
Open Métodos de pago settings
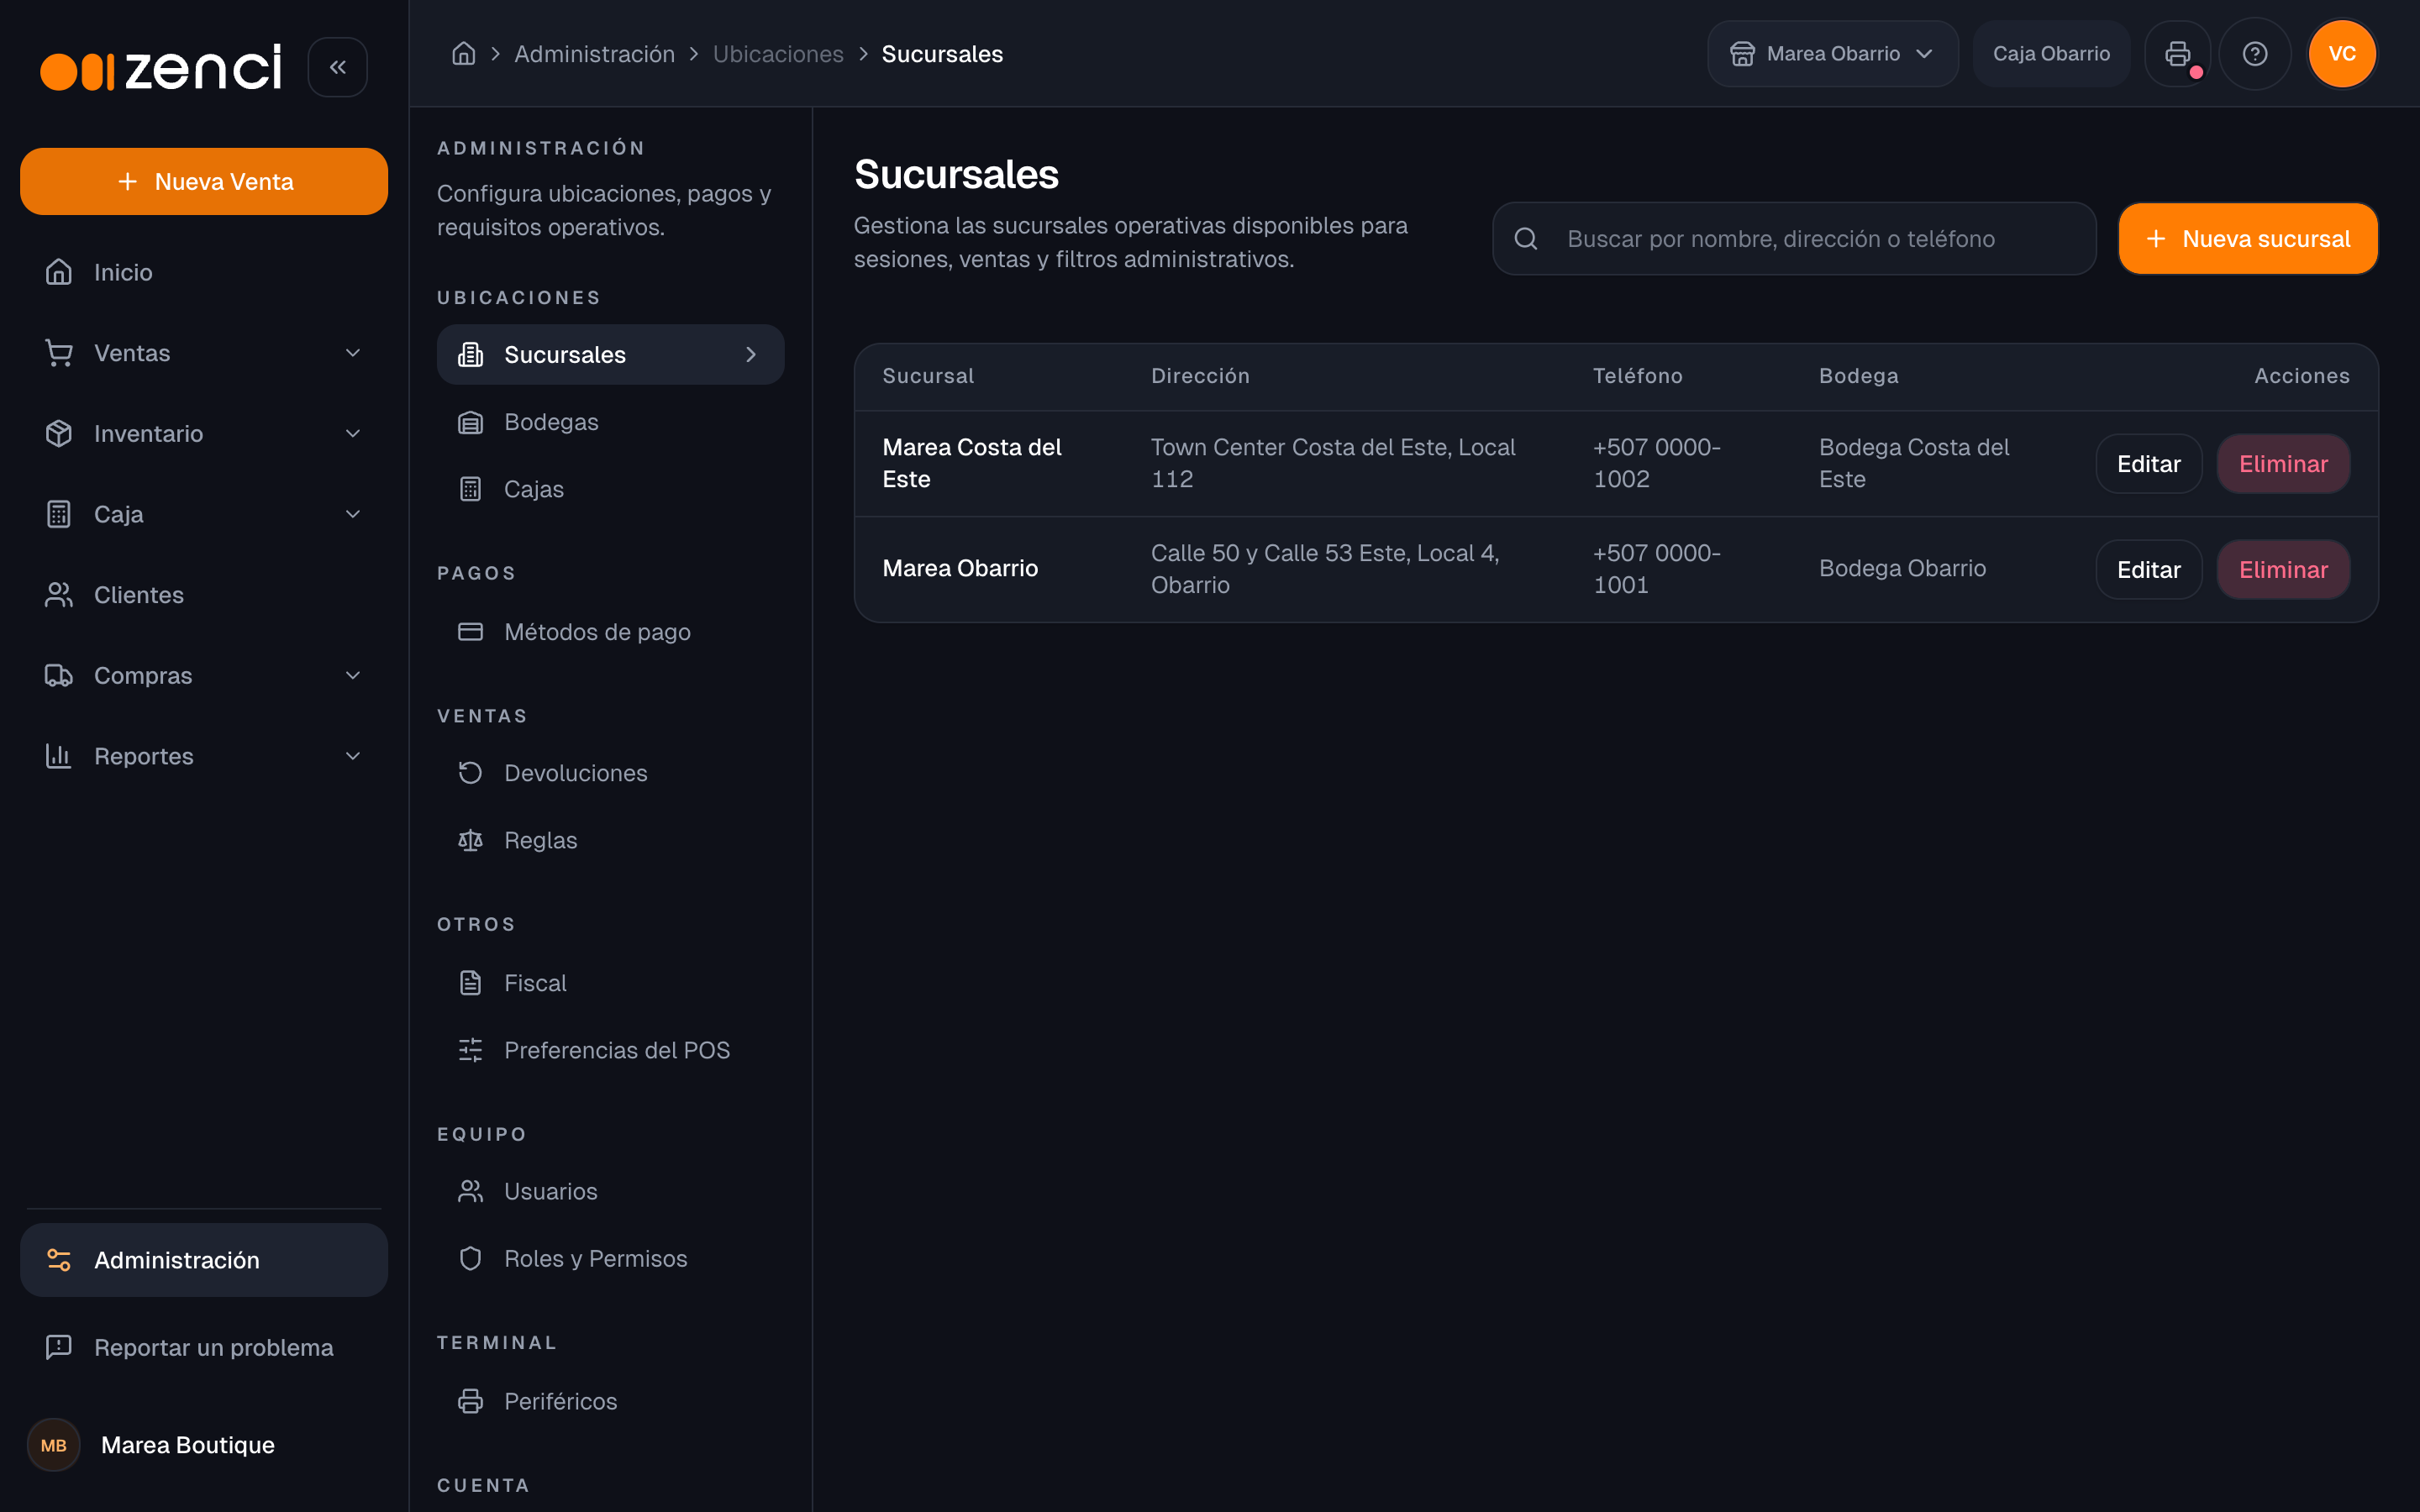pyautogui.click(x=610, y=632)
